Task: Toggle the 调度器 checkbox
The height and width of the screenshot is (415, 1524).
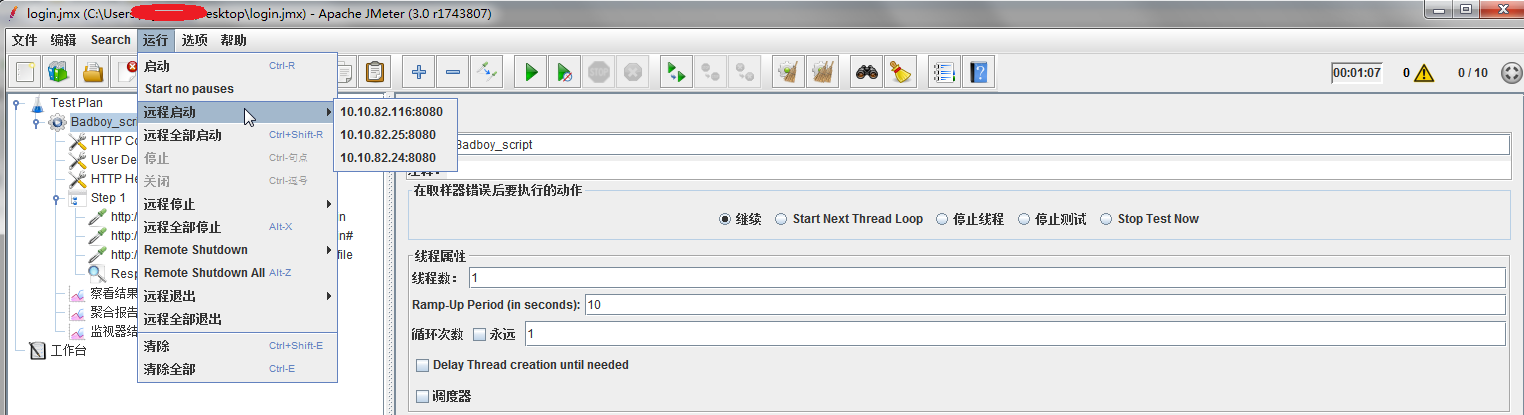Action: click(422, 396)
